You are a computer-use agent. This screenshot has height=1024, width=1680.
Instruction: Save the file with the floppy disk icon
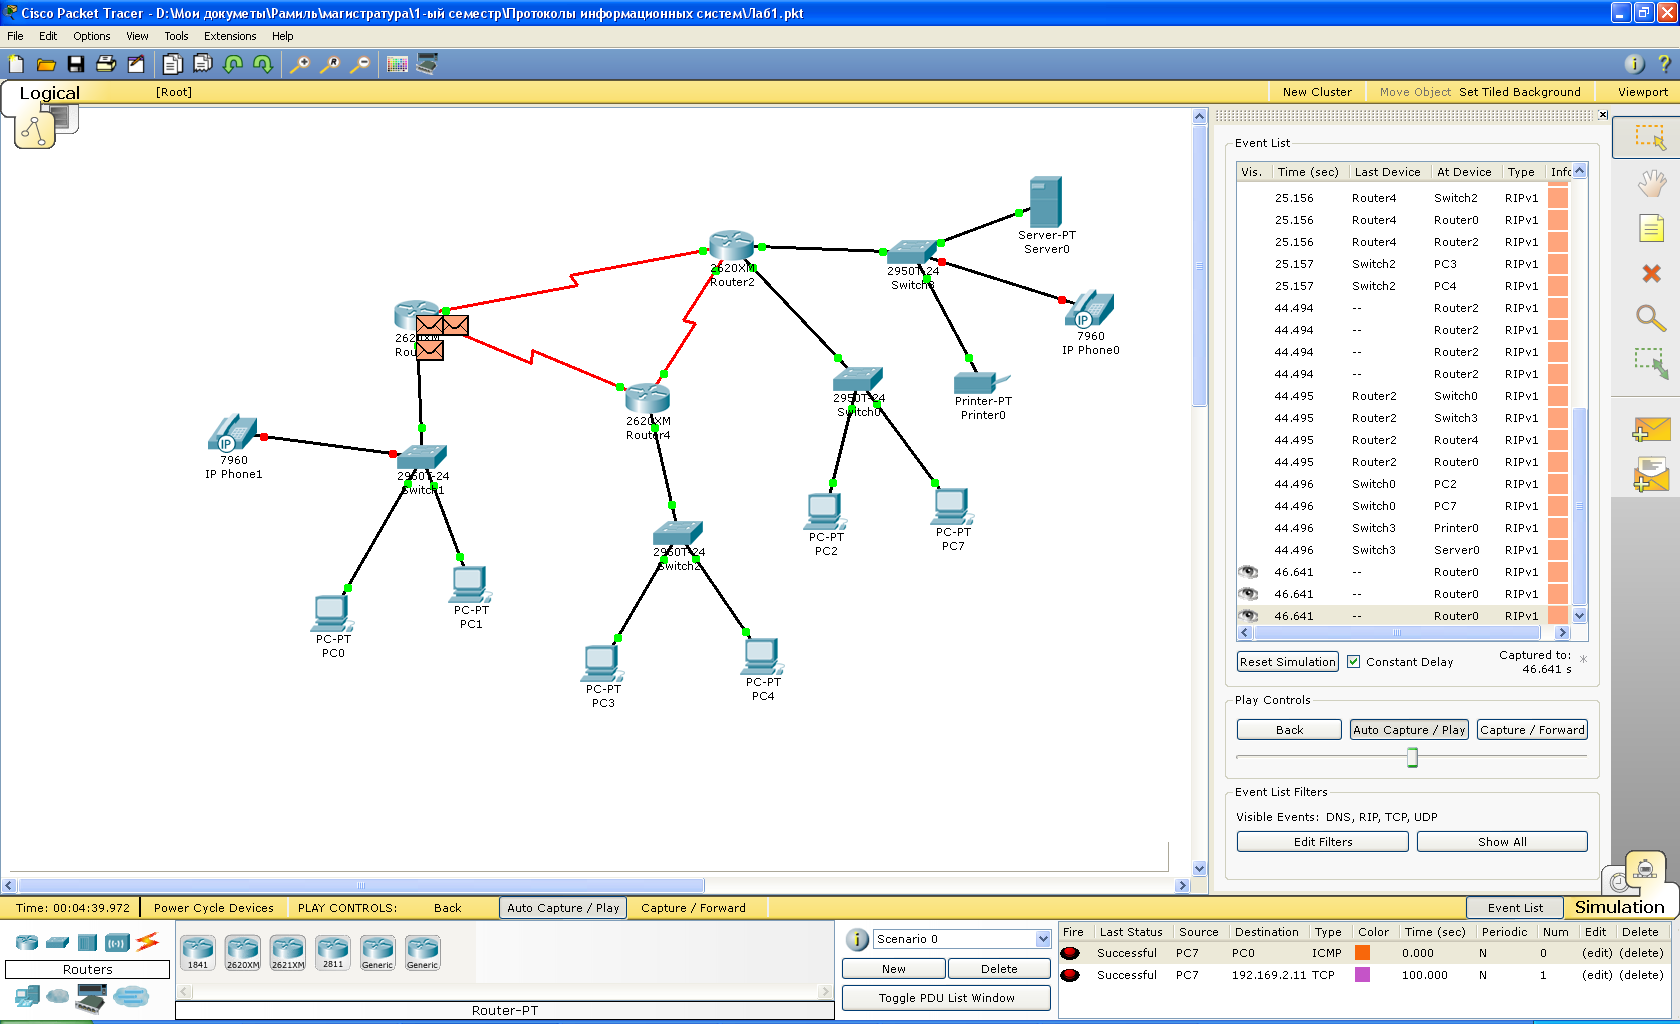tap(76, 64)
